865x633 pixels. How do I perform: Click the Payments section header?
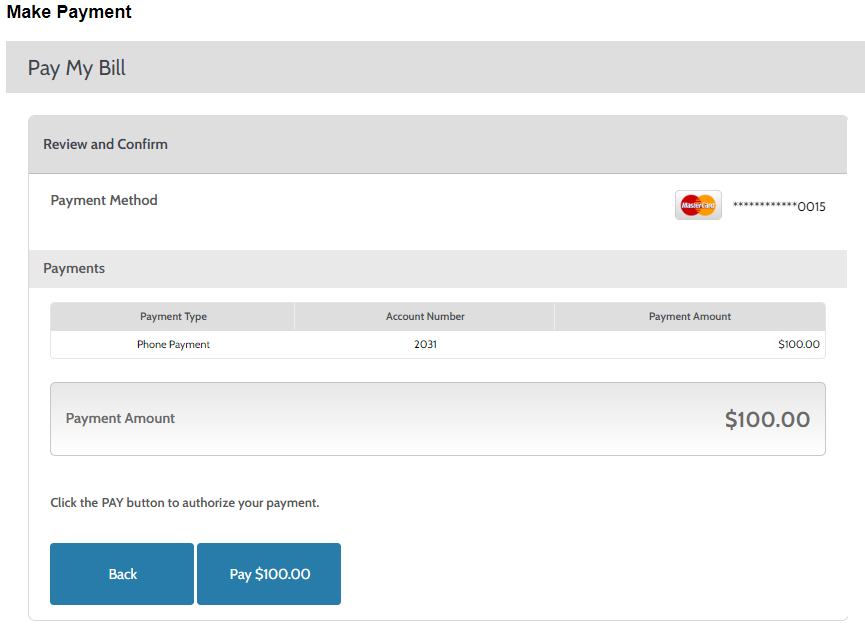coord(74,268)
